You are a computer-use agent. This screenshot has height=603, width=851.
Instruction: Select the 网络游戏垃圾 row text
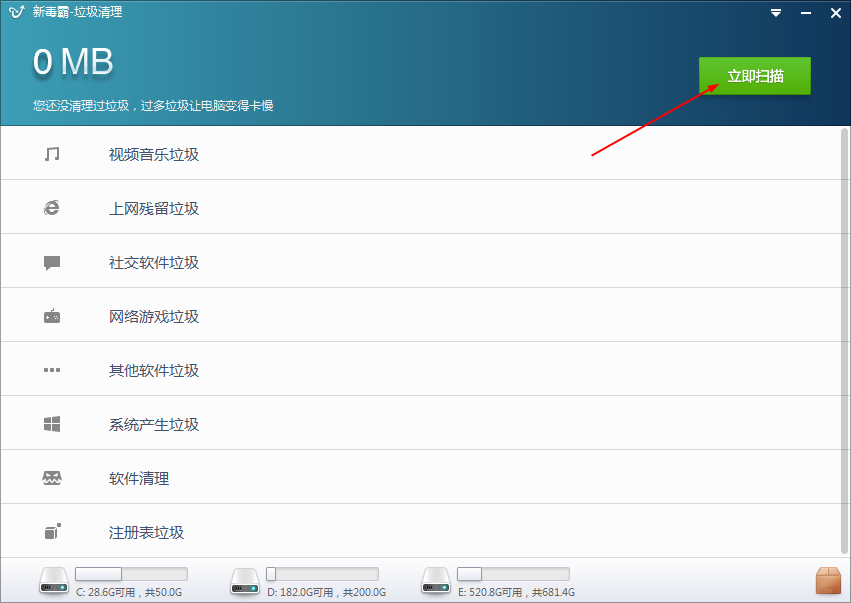point(154,316)
